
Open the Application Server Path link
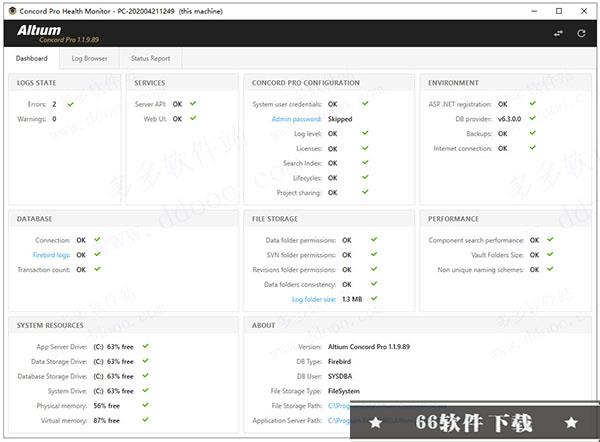coord(339,421)
